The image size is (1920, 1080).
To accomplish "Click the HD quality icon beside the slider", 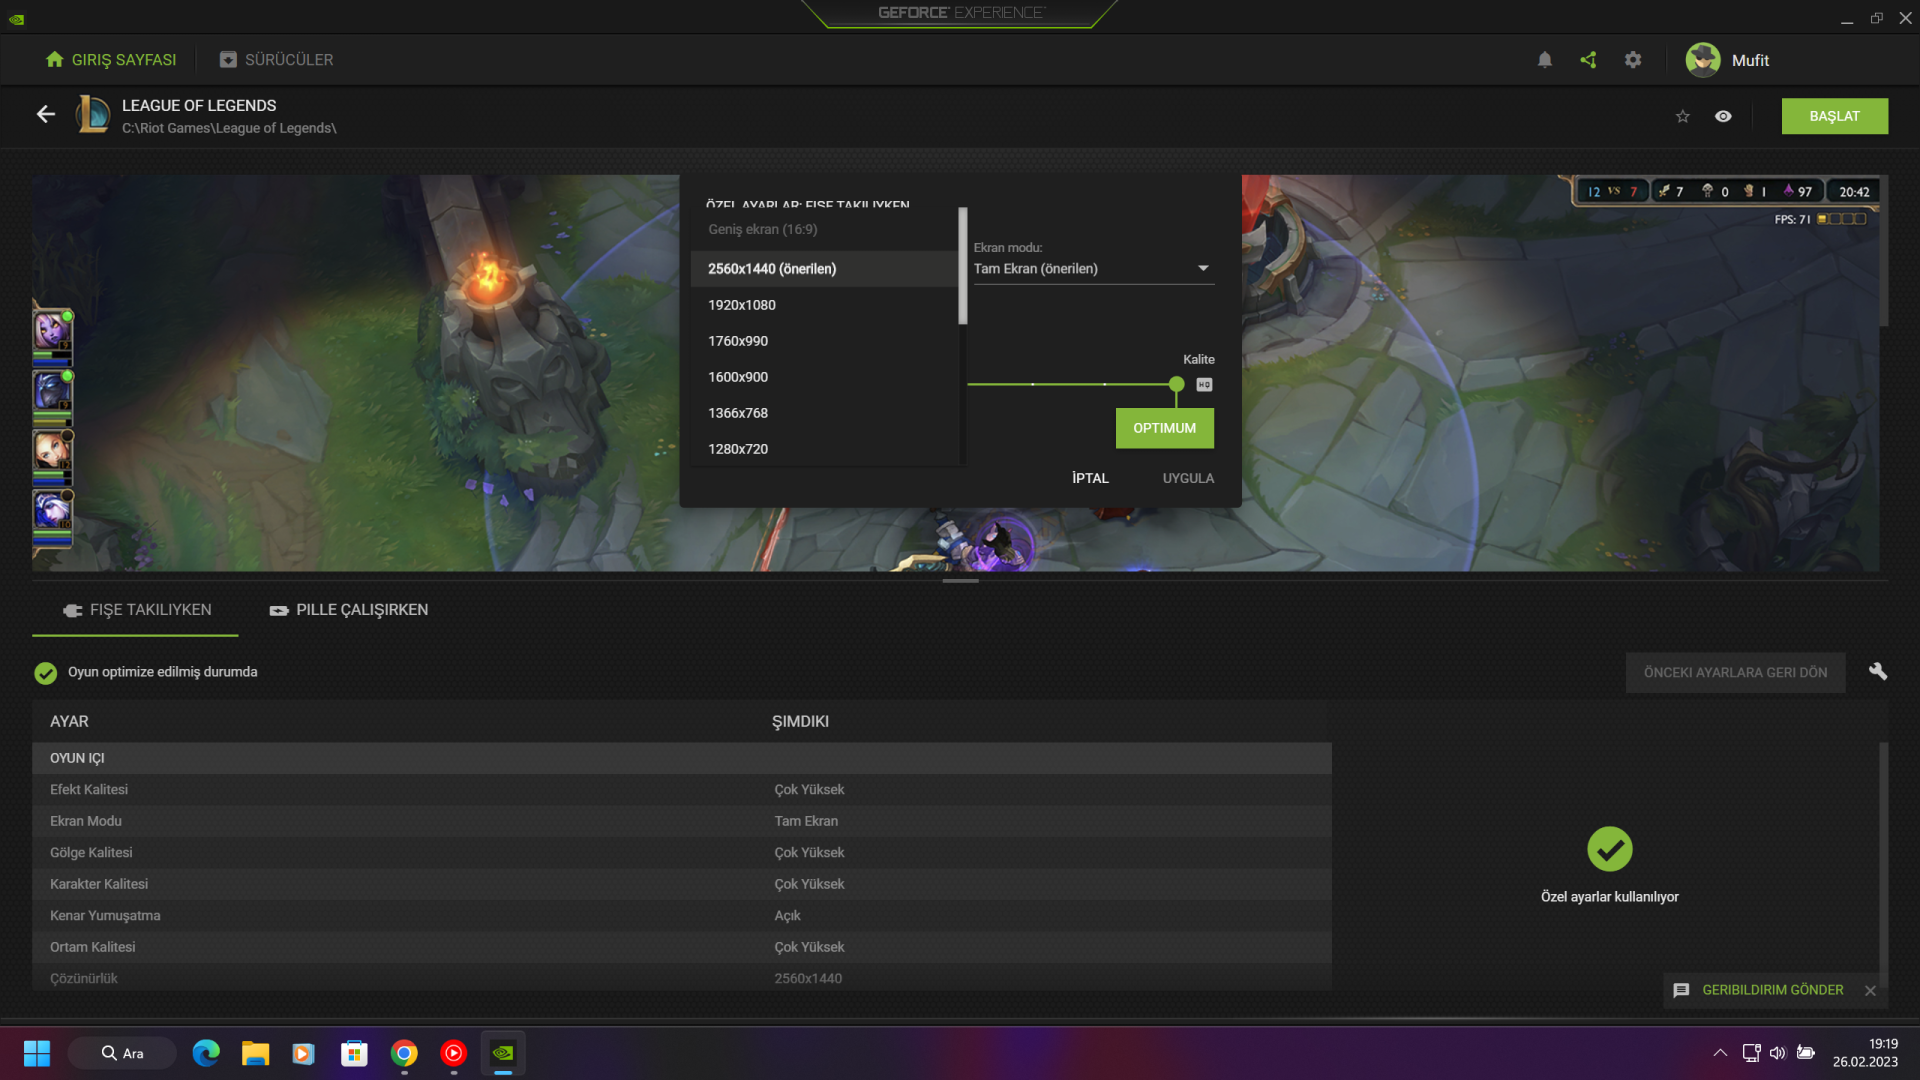I will [x=1204, y=385].
